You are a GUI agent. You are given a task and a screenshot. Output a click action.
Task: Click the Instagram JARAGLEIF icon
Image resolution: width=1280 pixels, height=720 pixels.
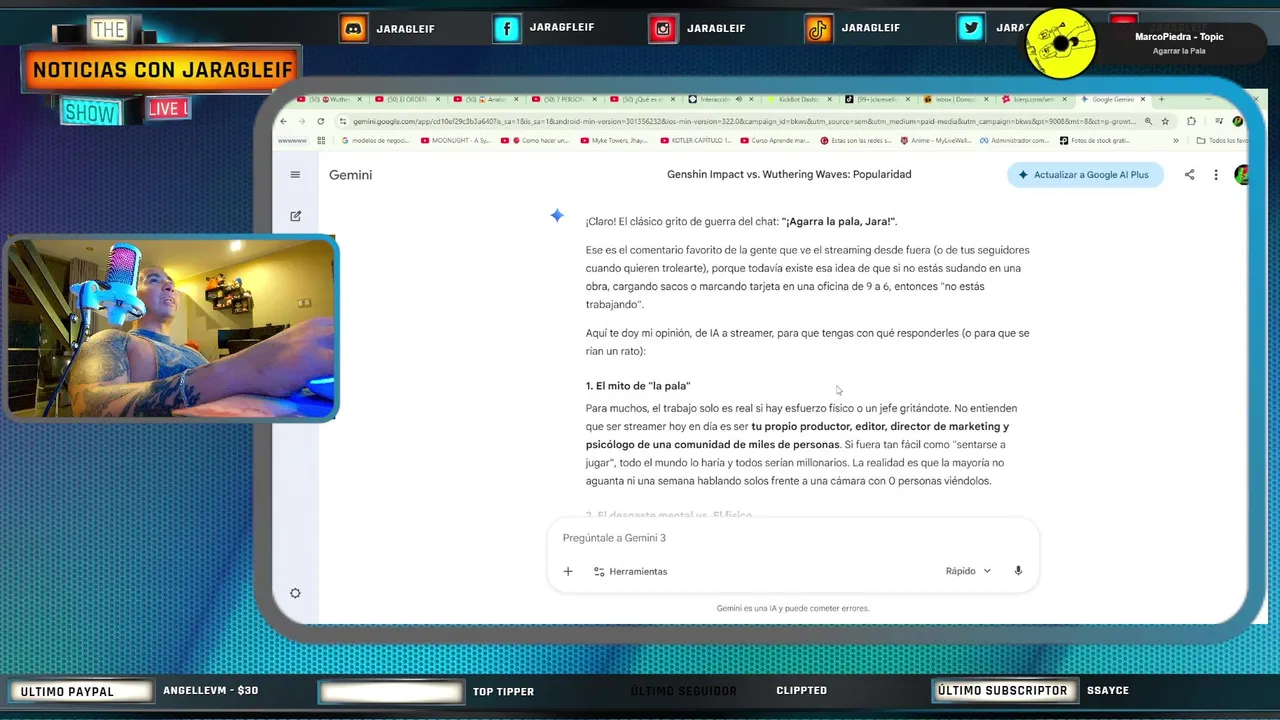(x=662, y=29)
